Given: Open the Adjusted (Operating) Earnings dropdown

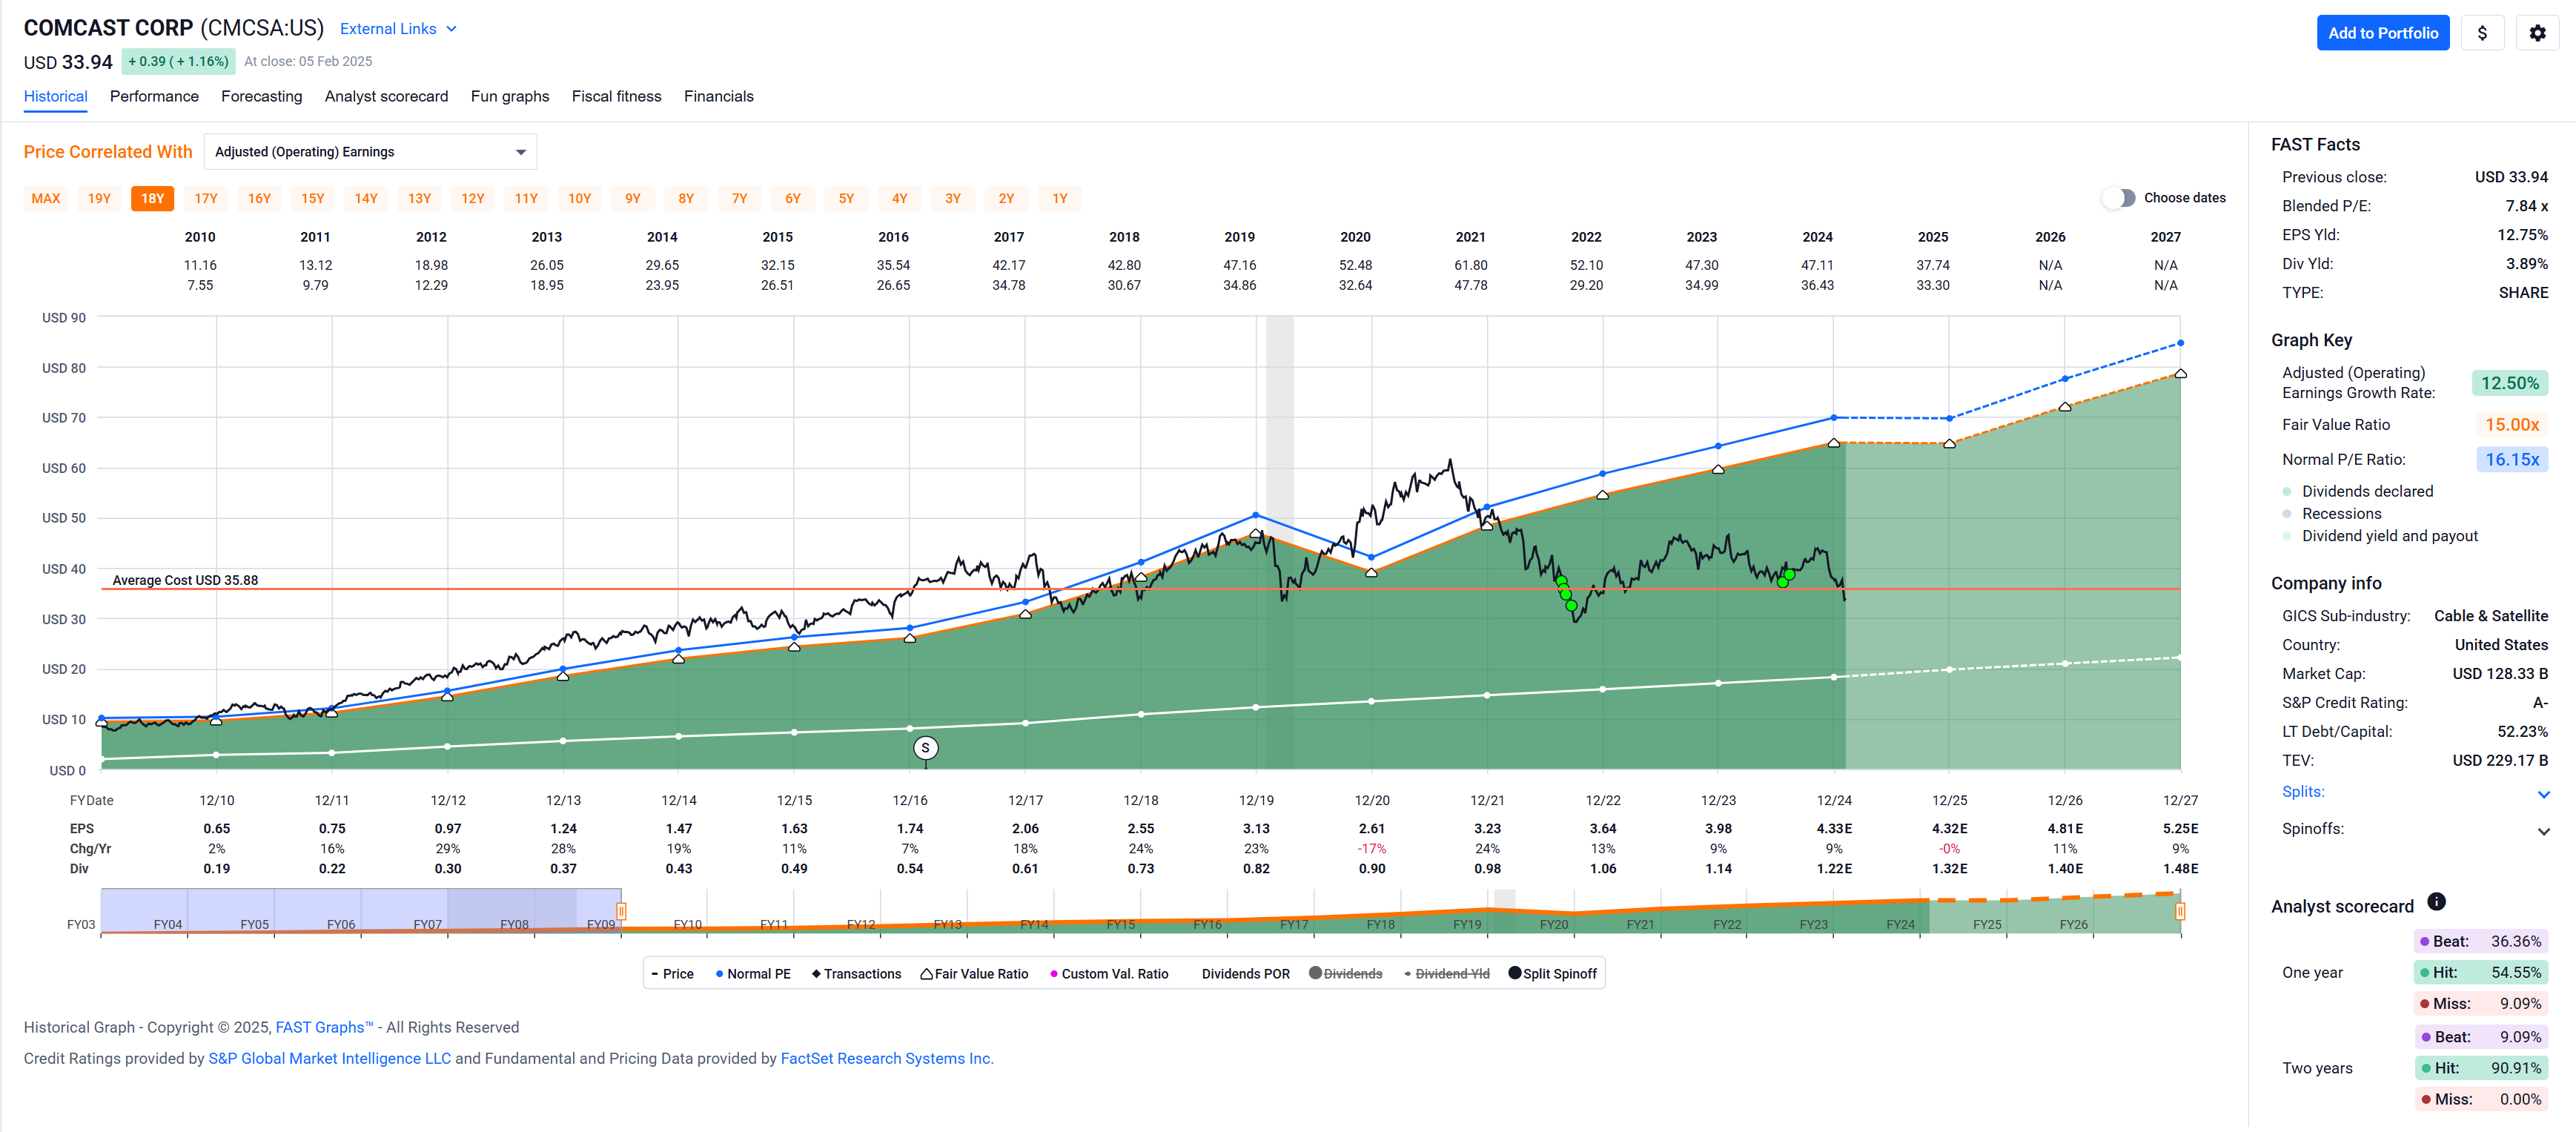Looking at the screenshot, I should [x=370, y=152].
